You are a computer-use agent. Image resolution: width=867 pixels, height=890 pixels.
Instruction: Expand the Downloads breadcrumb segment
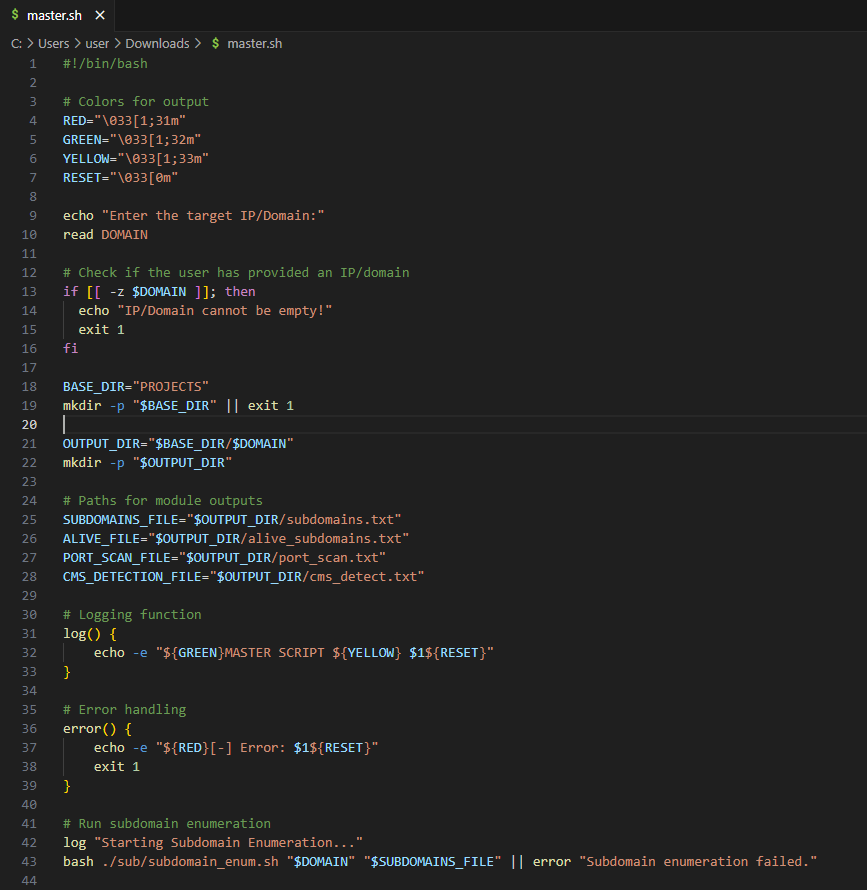point(157,44)
